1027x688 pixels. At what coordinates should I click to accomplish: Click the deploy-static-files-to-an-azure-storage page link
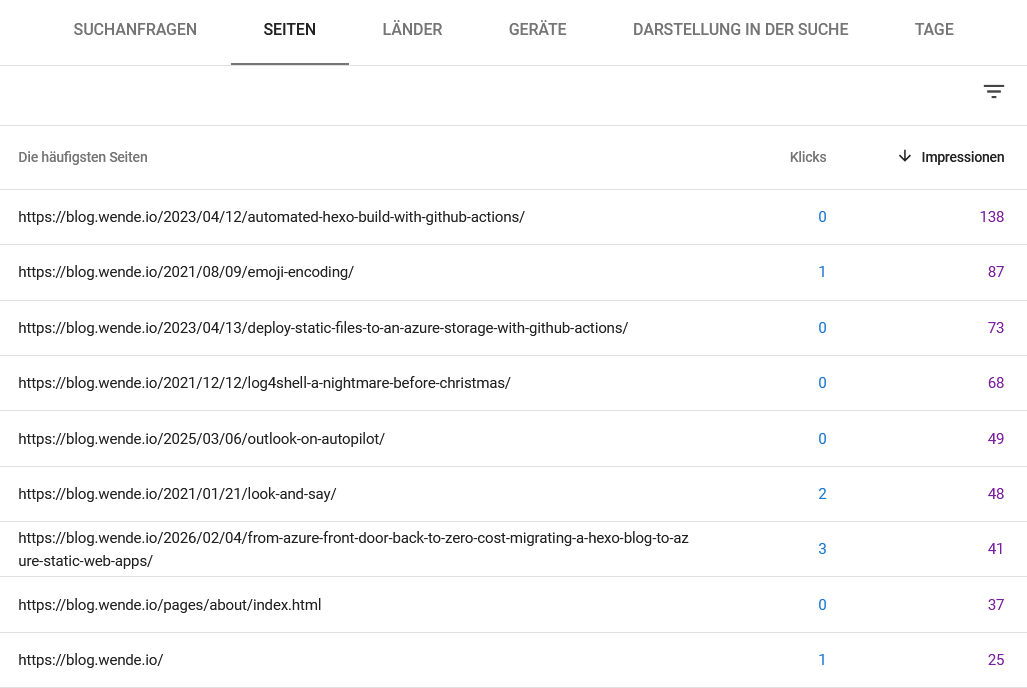pyautogui.click(x=322, y=327)
